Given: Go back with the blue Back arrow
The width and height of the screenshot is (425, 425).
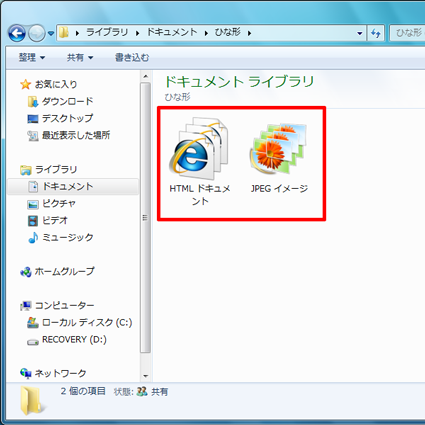Looking at the screenshot, I should [17, 33].
